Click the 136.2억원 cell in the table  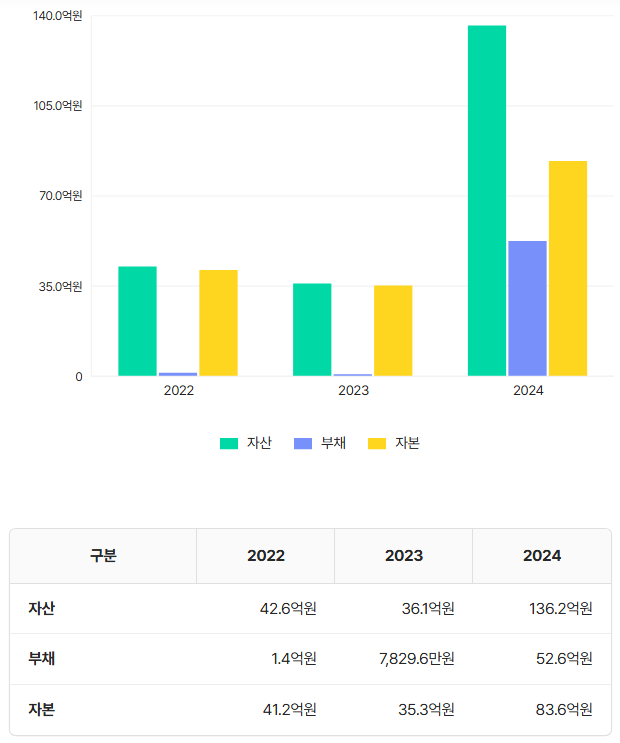point(560,608)
